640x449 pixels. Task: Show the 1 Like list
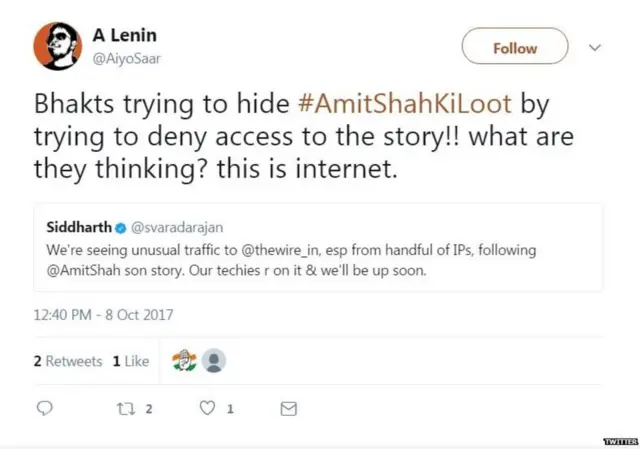pyautogui.click(x=131, y=361)
